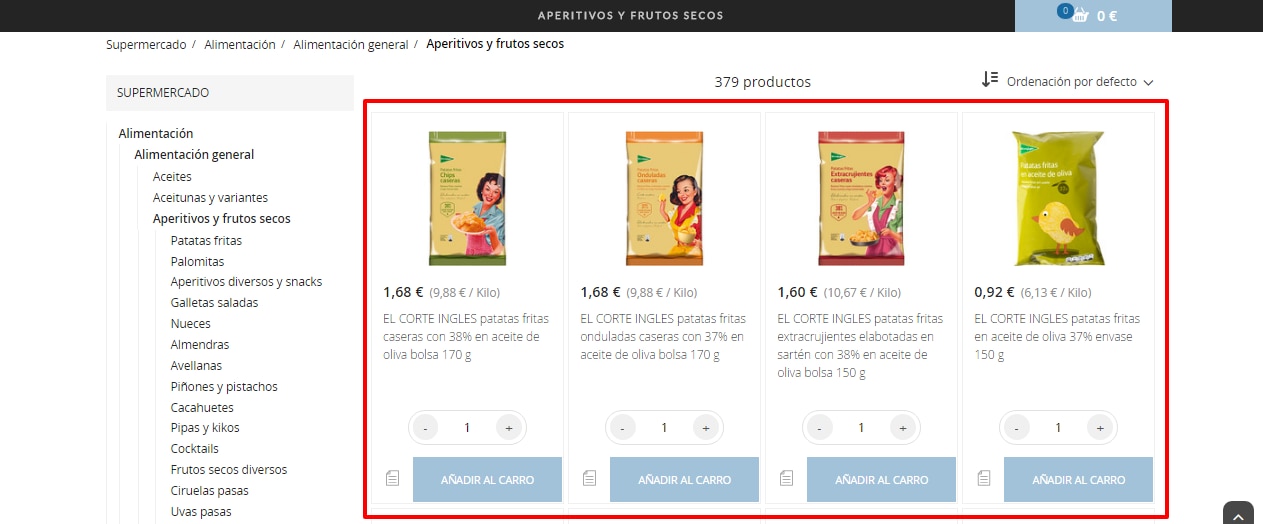Screen dimensions: 1263x524
Task: Add Chips caseras 170 g to cart
Action: pyautogui.click(x=487, y=480)
